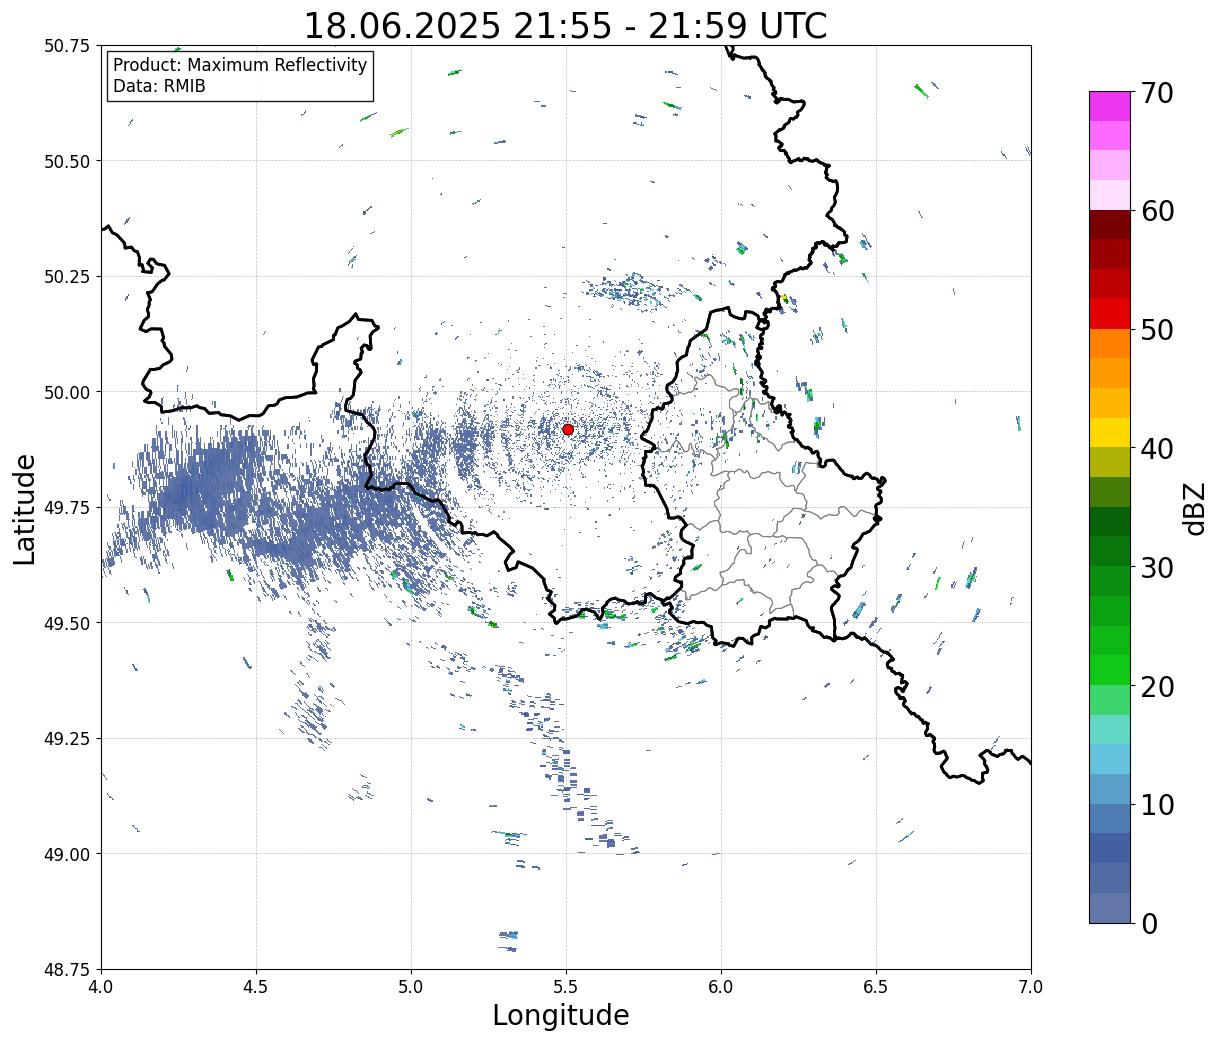
Task: Click the latitude tick label 49.50
Action: click(67, 623)
